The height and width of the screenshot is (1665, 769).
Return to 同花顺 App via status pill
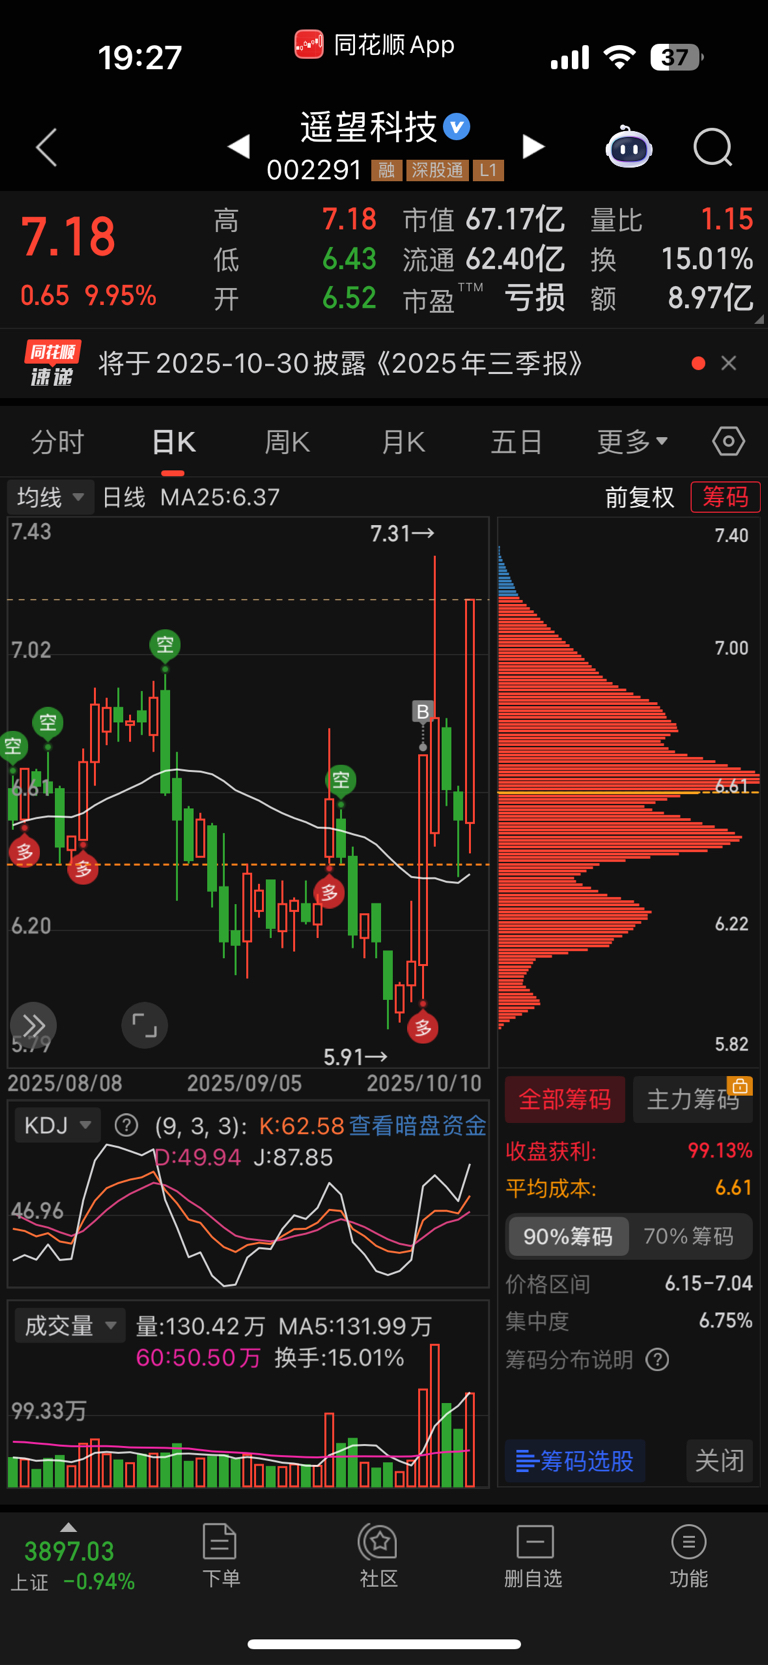tap(374, 45)
